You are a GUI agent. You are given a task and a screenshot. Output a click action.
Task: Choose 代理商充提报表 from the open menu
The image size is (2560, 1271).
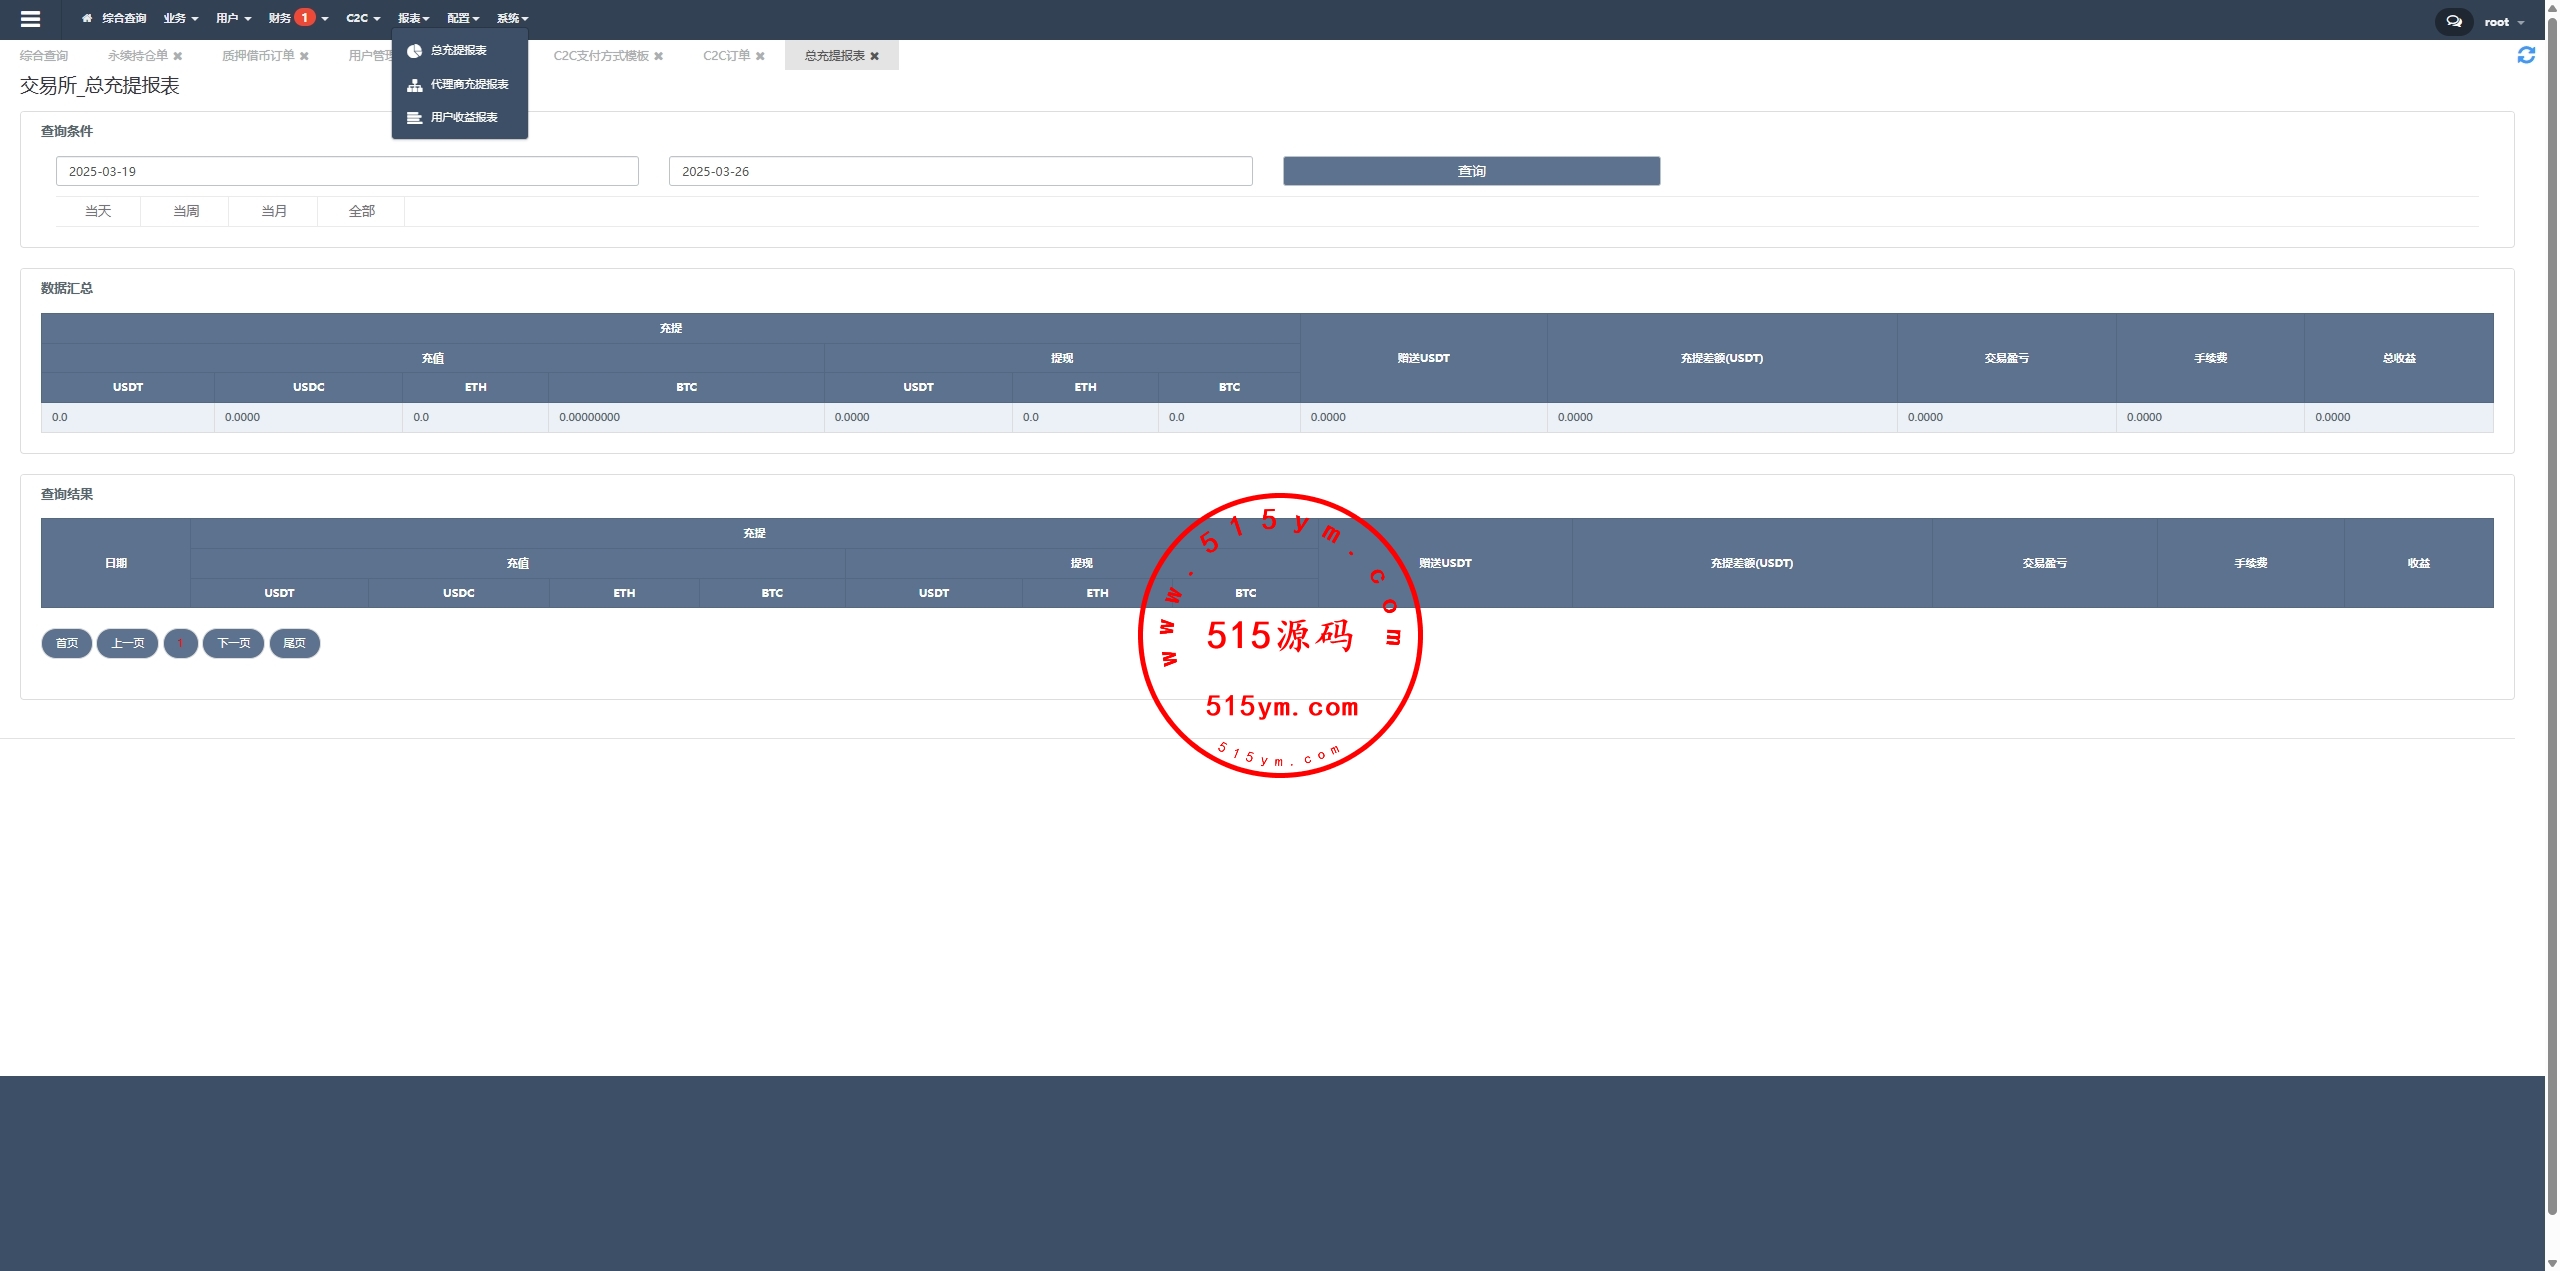point(469,84)
